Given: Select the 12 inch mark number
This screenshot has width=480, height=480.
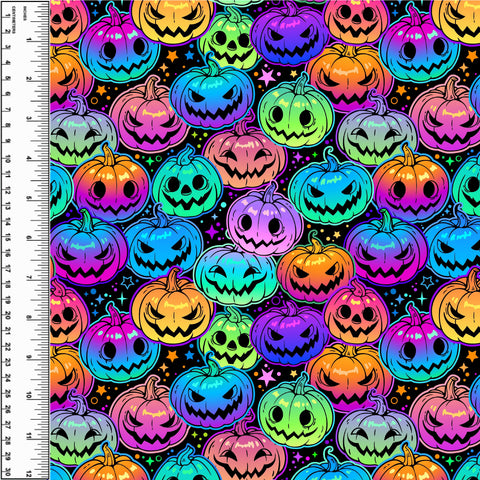Looking at the screenshot, I should [29, 474].
